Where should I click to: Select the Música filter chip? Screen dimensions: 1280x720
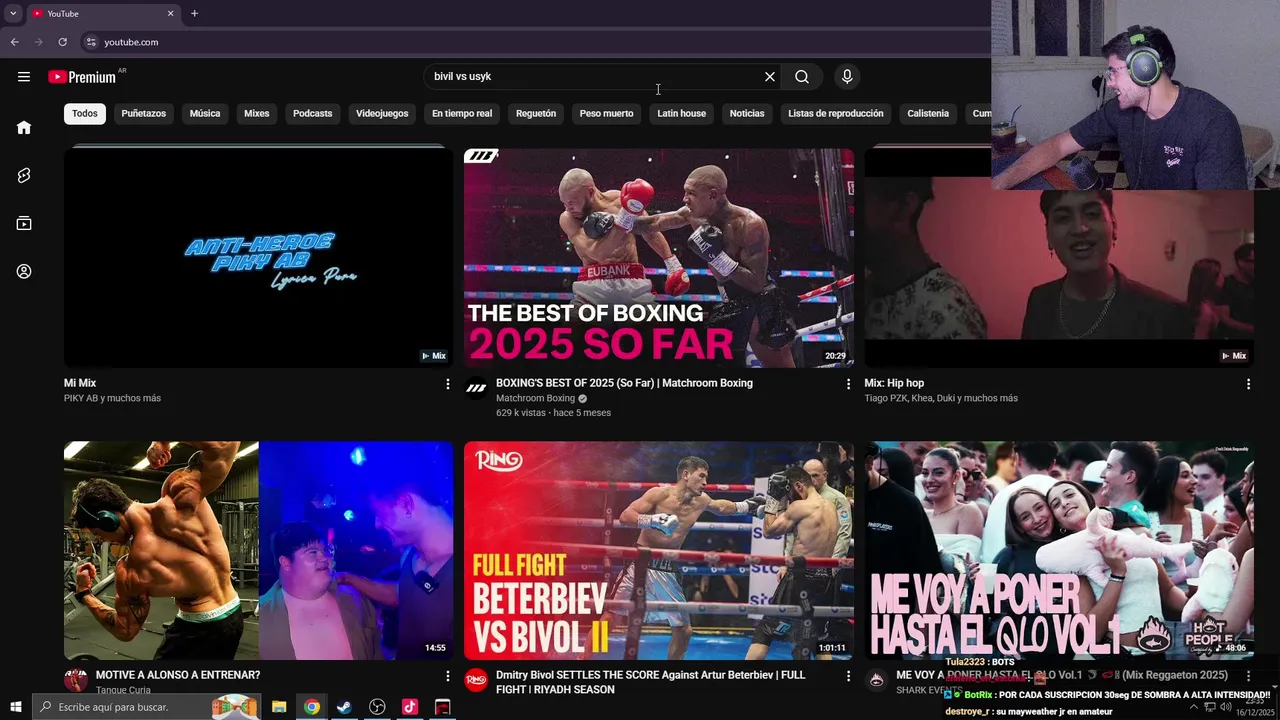(205, 113)
